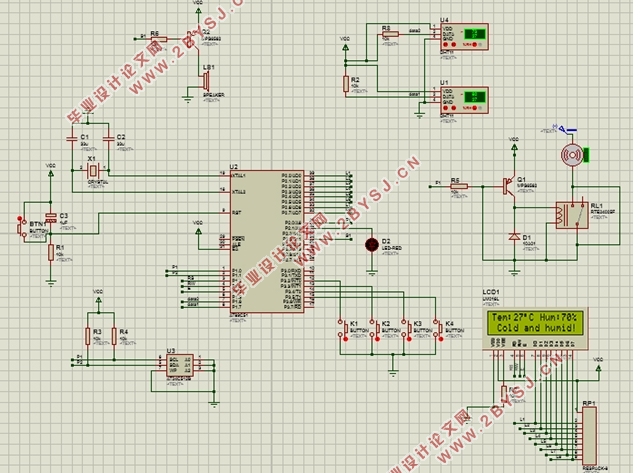Select the U3 EEPROM chip
This screenshot has height=473, width=641.
(180, 365)
